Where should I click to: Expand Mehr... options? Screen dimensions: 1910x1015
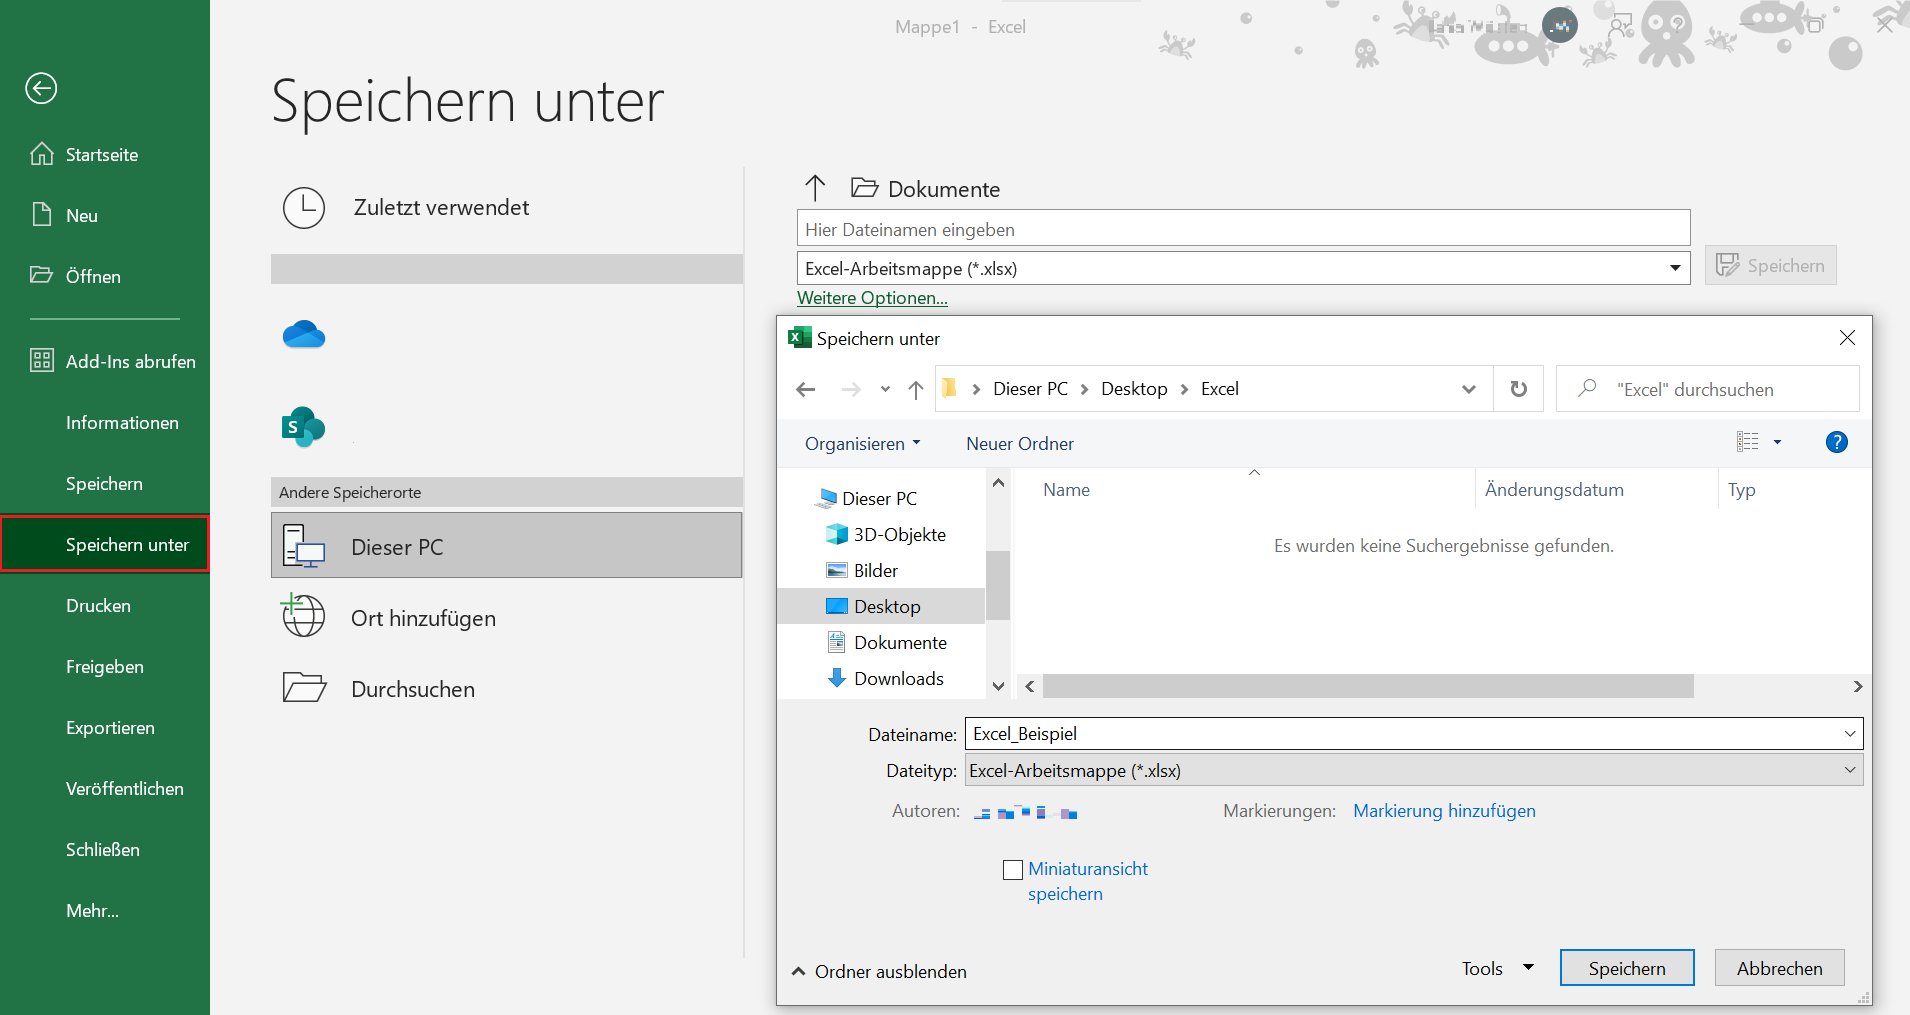pyautogui.click(x=92, y=911)
